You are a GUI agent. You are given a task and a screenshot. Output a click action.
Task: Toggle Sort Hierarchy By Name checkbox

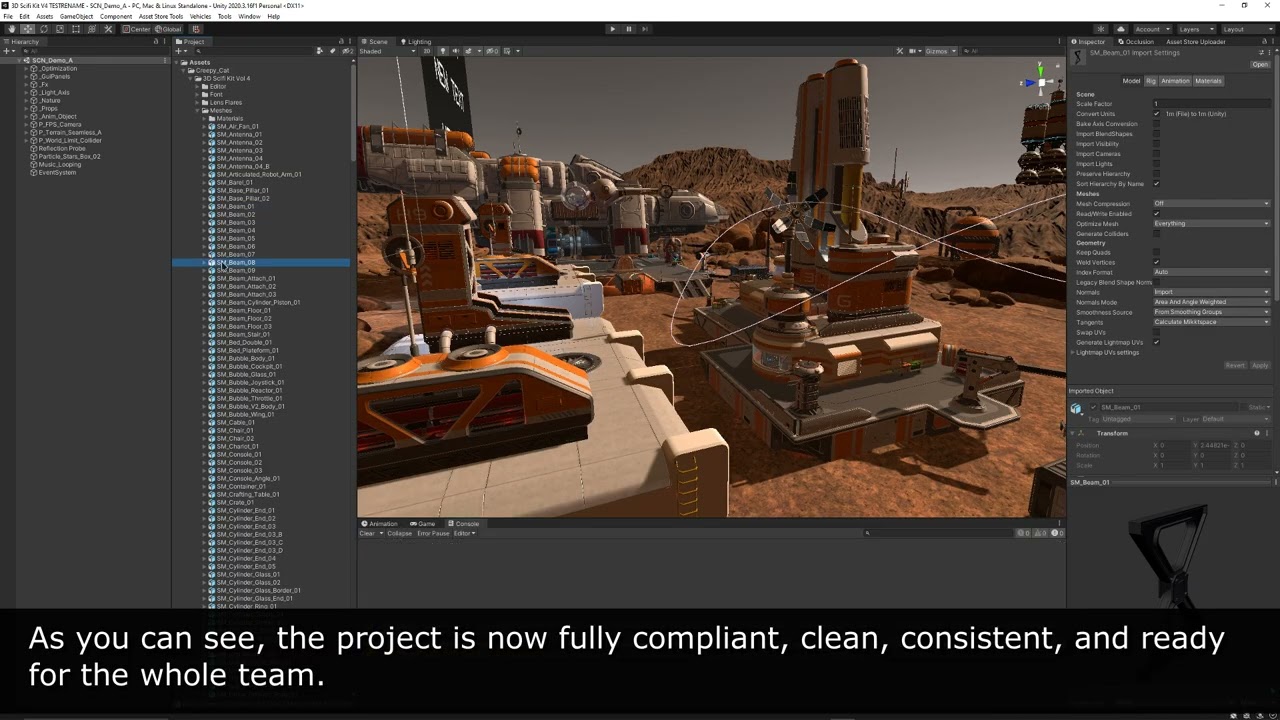click(1157, 184)
